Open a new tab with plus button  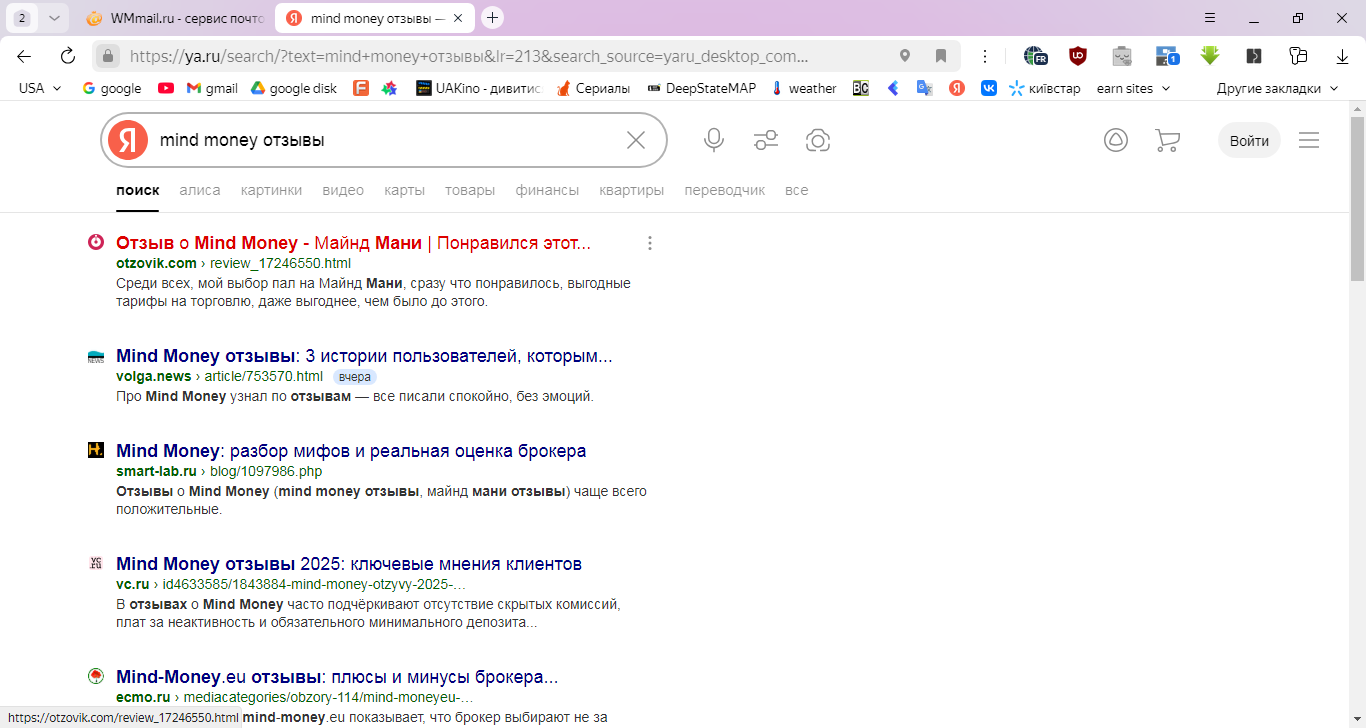click(x=492, y=18)
